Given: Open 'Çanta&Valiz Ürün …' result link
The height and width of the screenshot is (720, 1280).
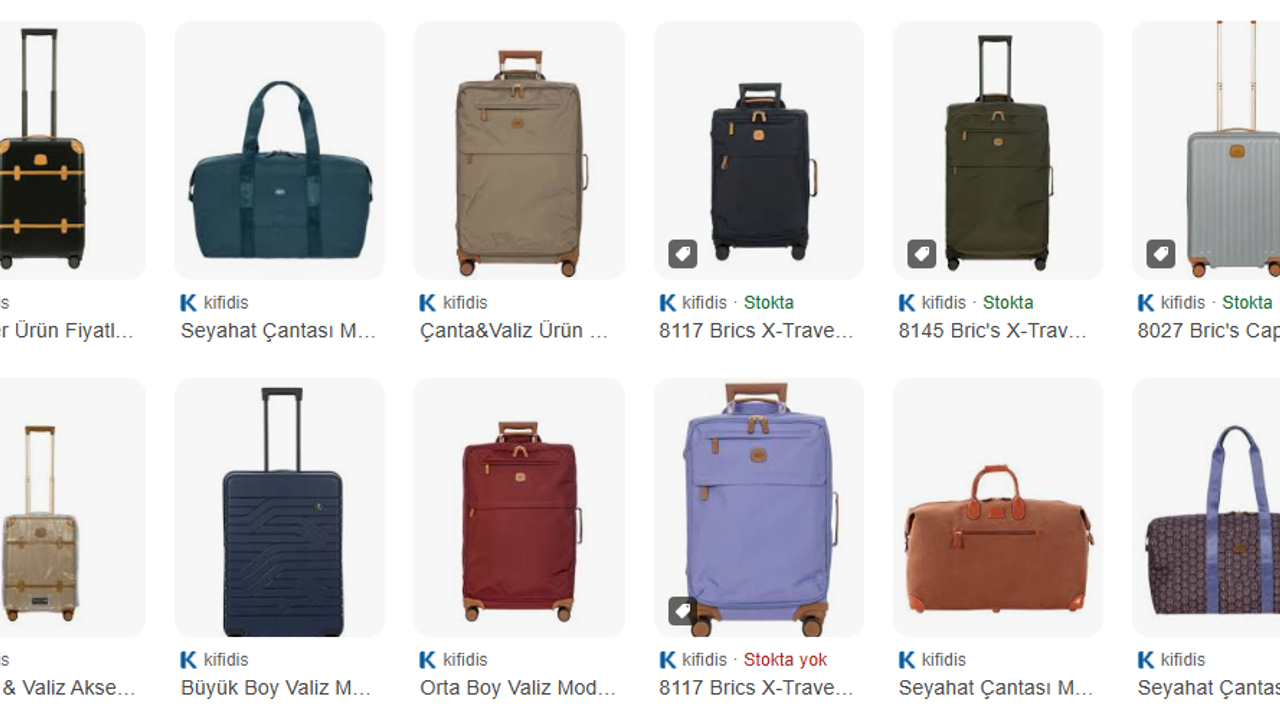Looking at the screenshot, I should coord(514,331).
